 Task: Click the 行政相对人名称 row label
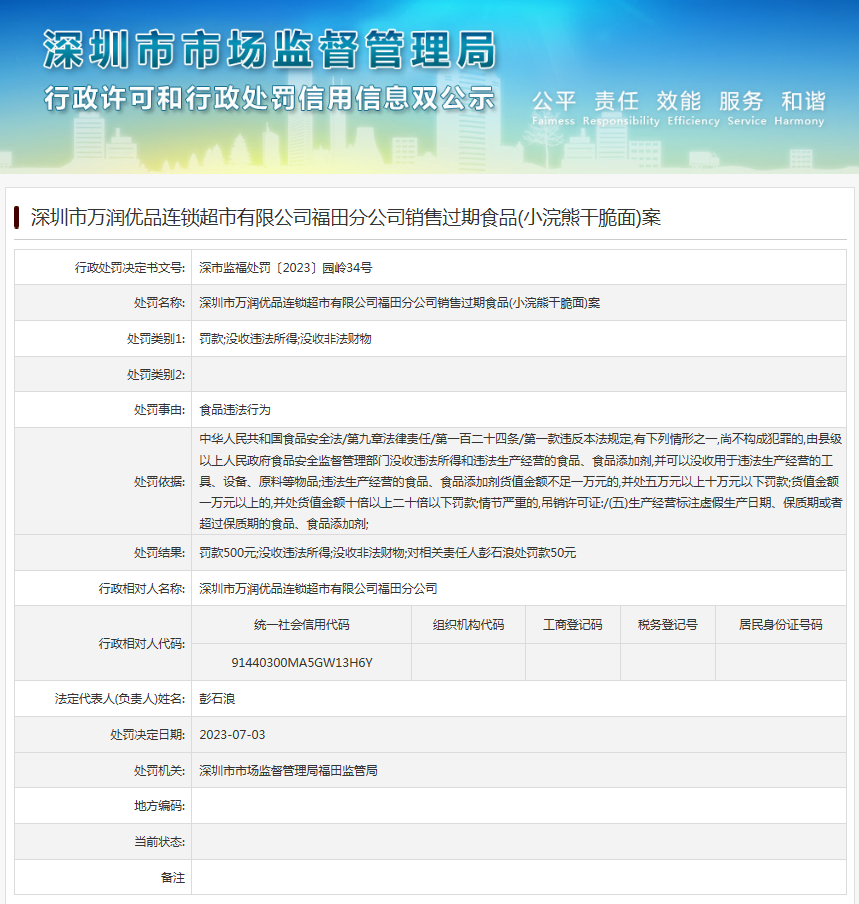pos(142,589)
